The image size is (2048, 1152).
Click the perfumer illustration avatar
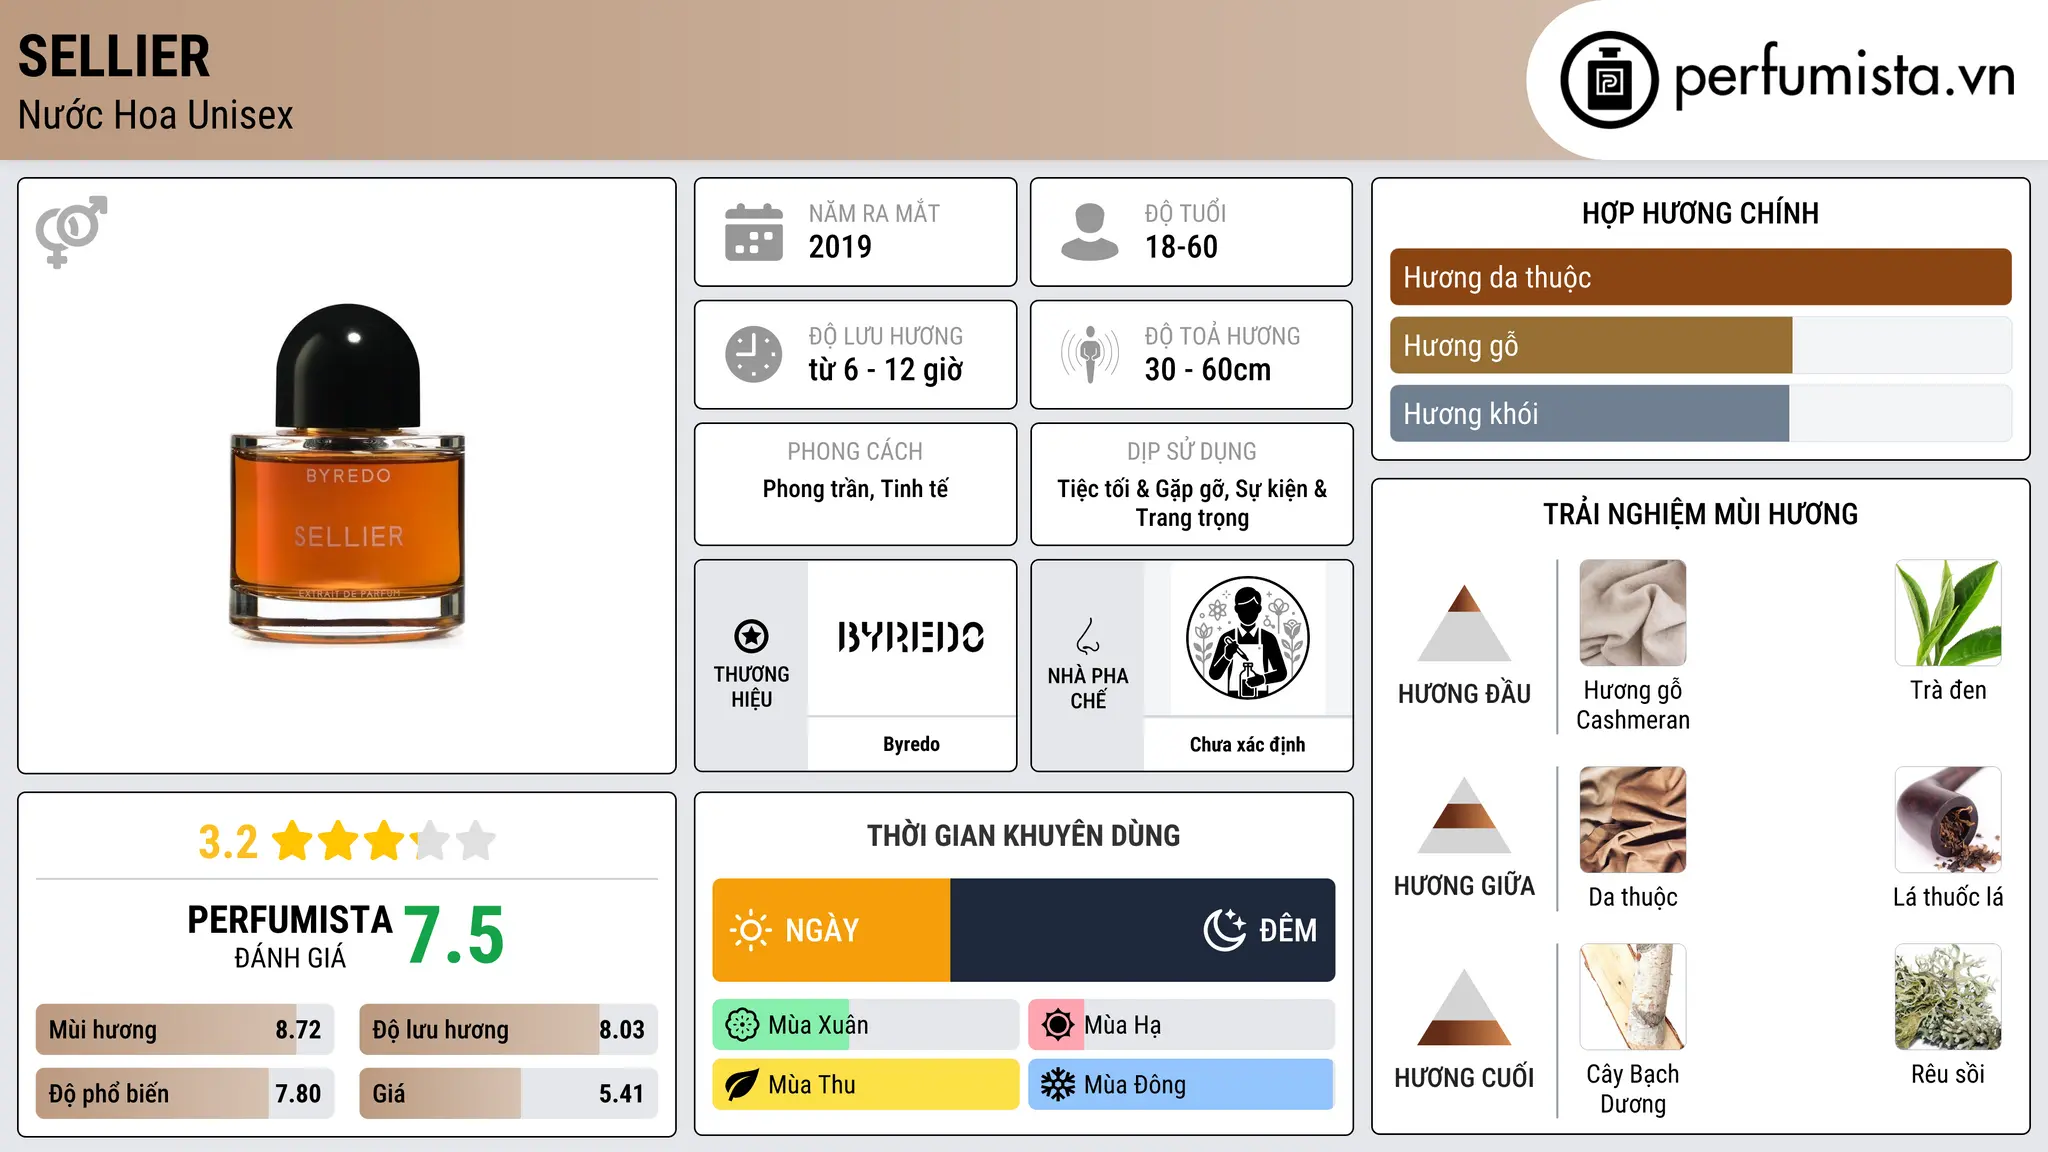1247,638
